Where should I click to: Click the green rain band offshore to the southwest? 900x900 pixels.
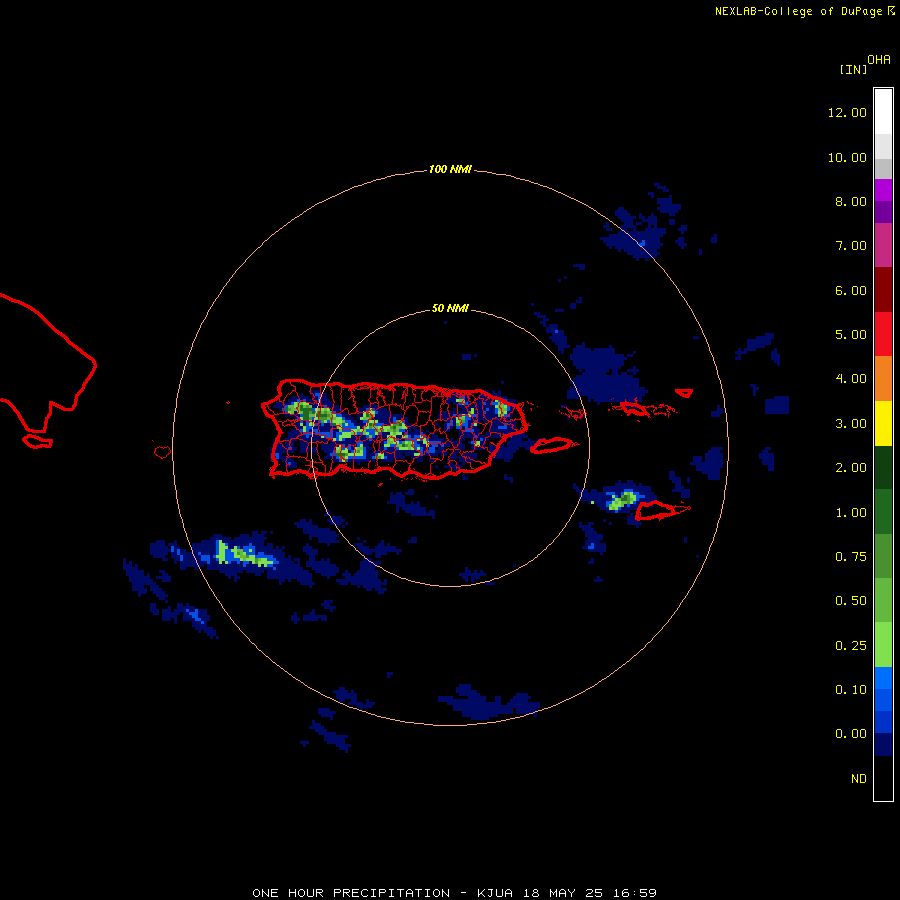pos(246,554)
